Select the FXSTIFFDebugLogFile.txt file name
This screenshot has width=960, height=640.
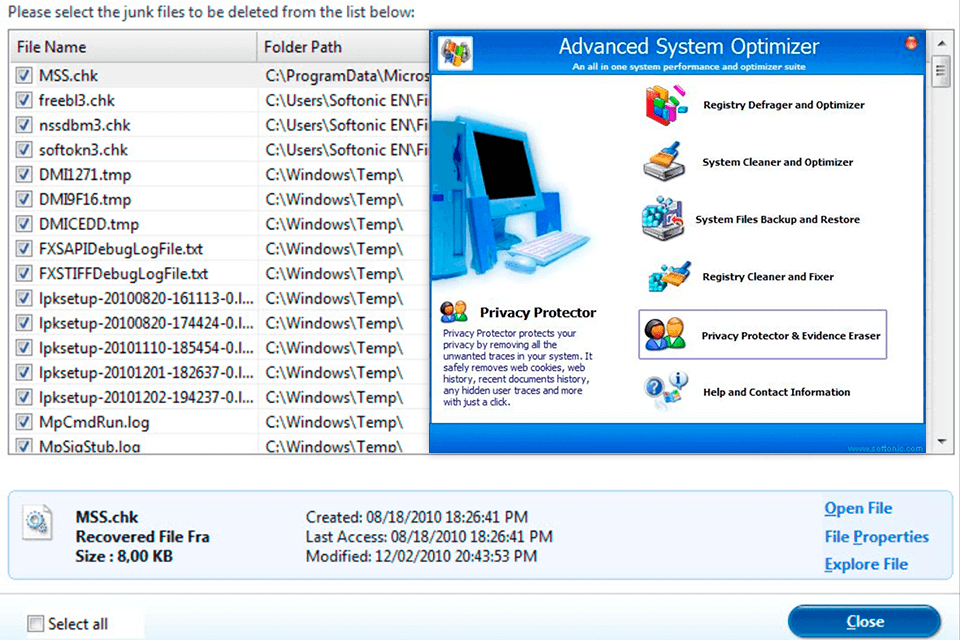tap(123, 274)
